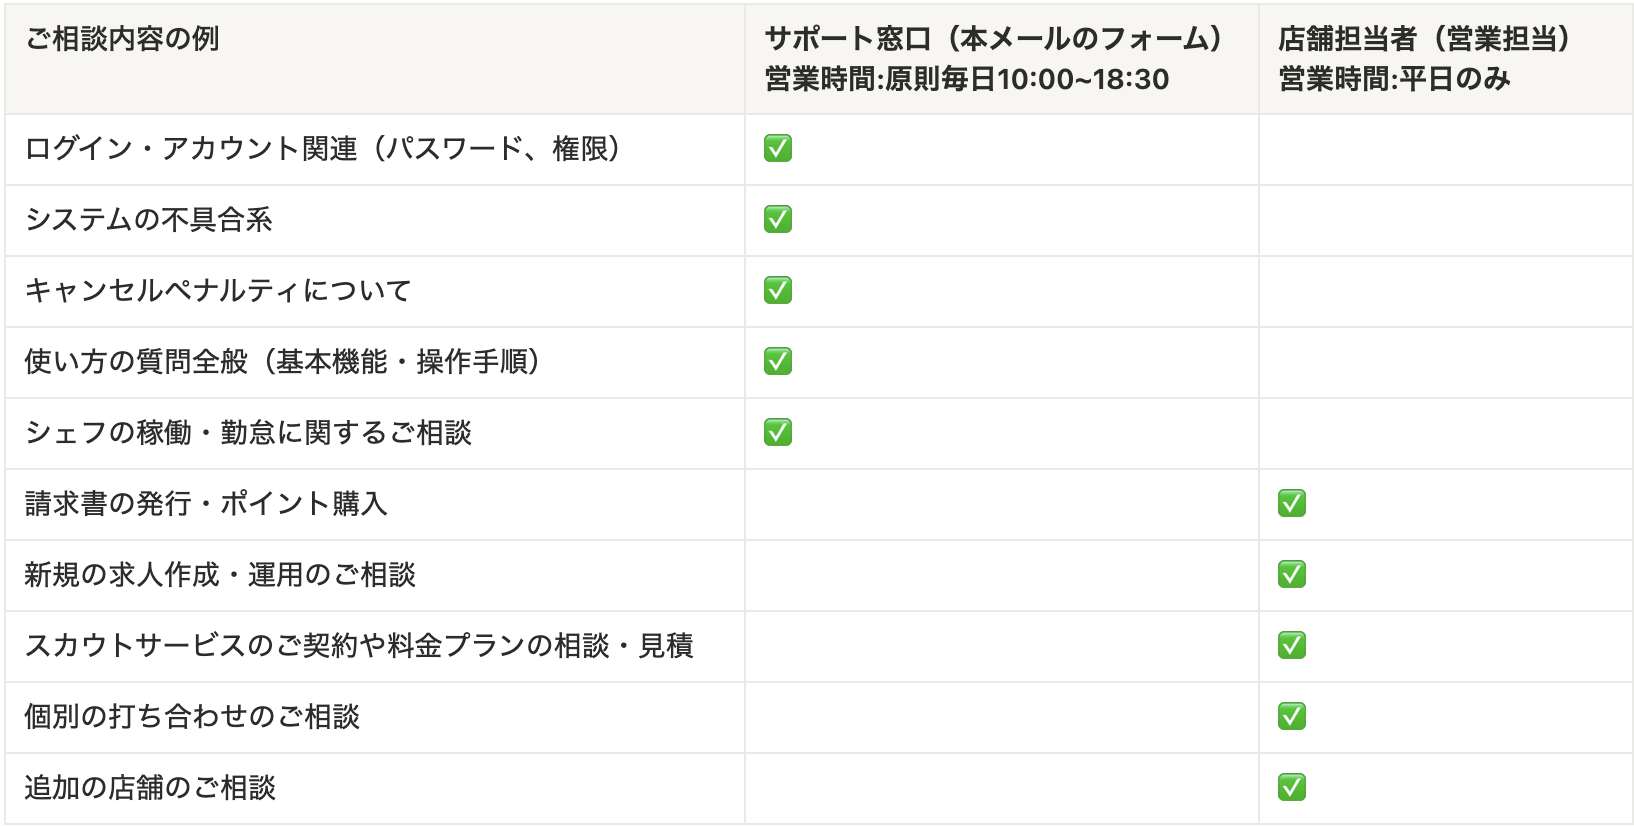The width and height of the screenshot is (1634, 826).
Task: Click the checkmark in the ログイン・アカウント関連 row
Action: (778, 149)
